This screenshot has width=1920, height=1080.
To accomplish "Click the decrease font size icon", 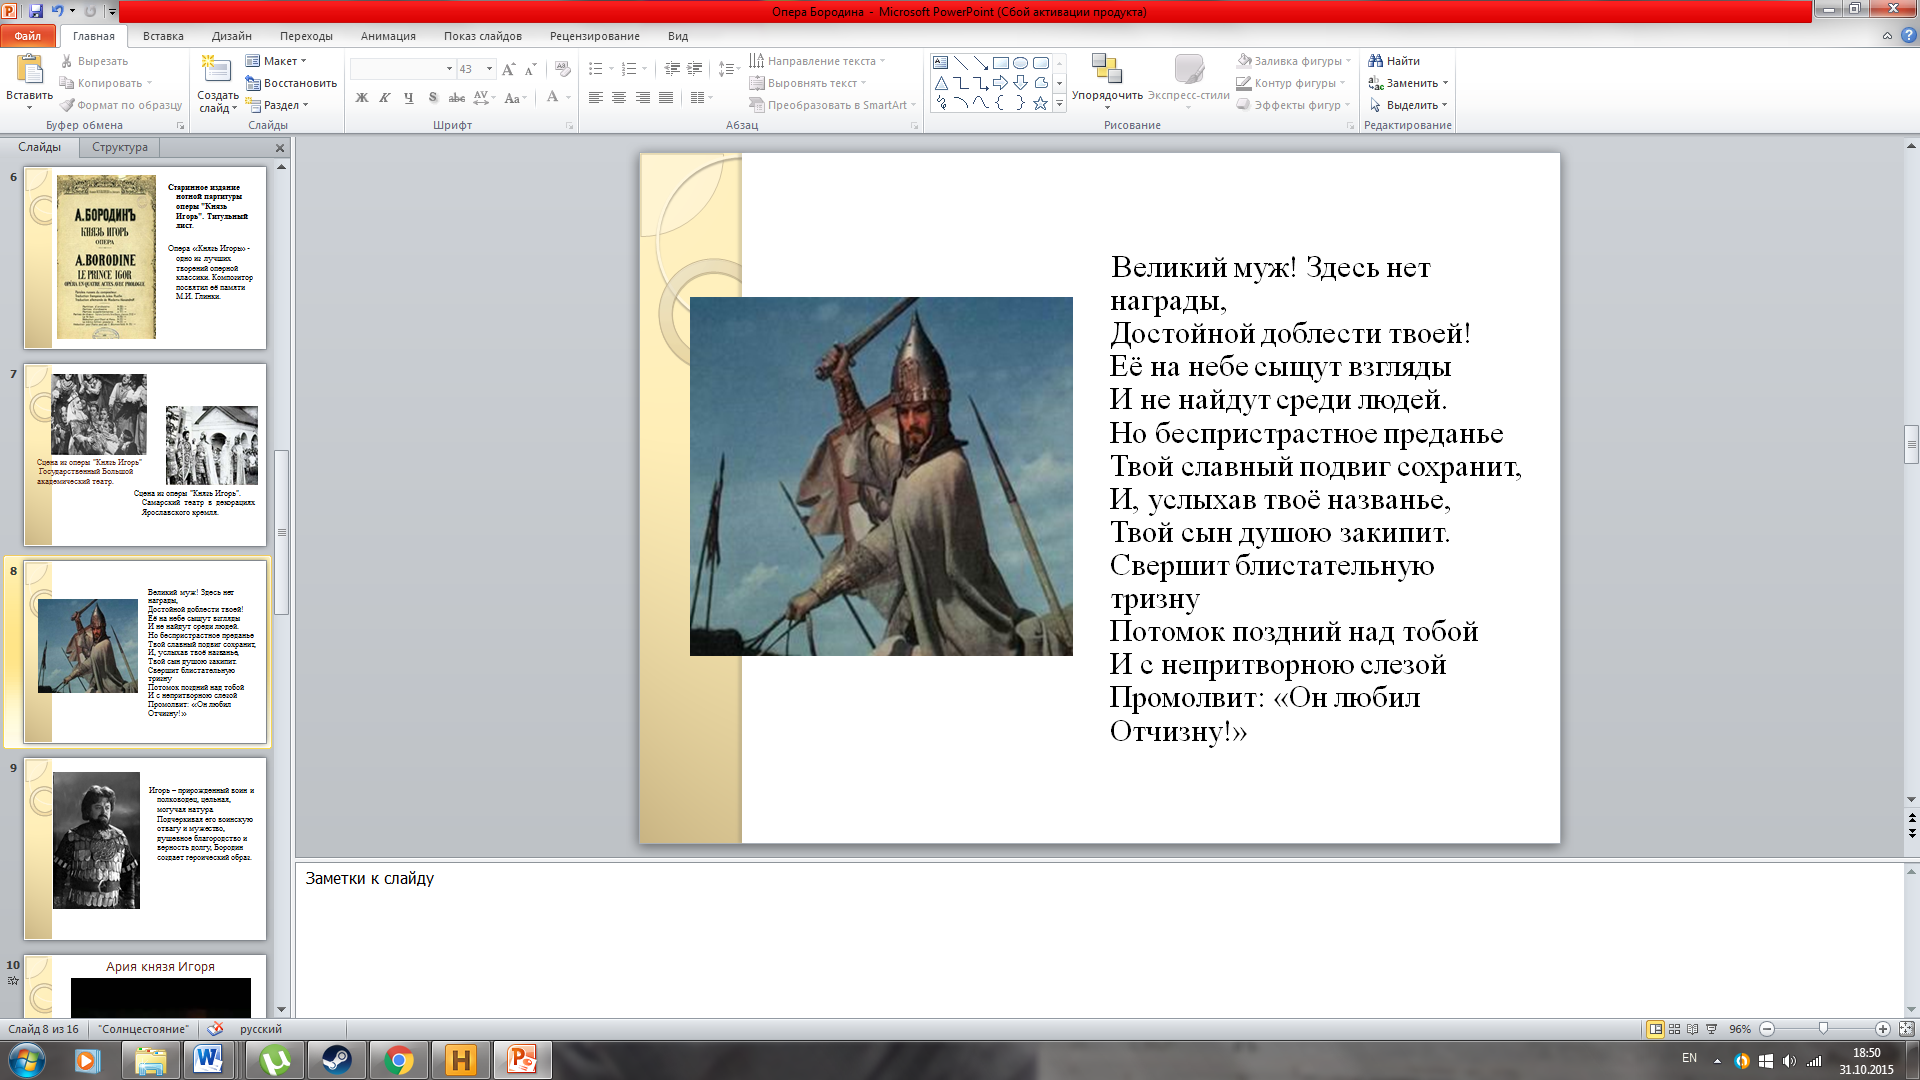I will click(530, 69).
